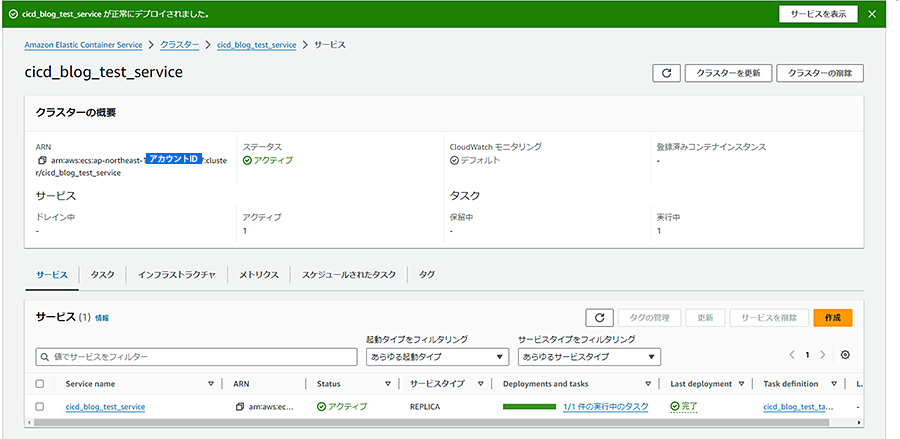Viewport: 900px width, 439px height.
Task: Sort by Status column arrow
Action: (387, 384)
